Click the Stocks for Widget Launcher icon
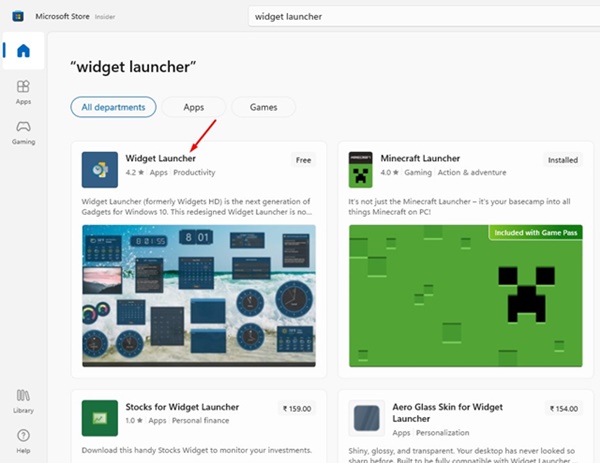This screenshot has width=600, height=463. coord(99,418)
